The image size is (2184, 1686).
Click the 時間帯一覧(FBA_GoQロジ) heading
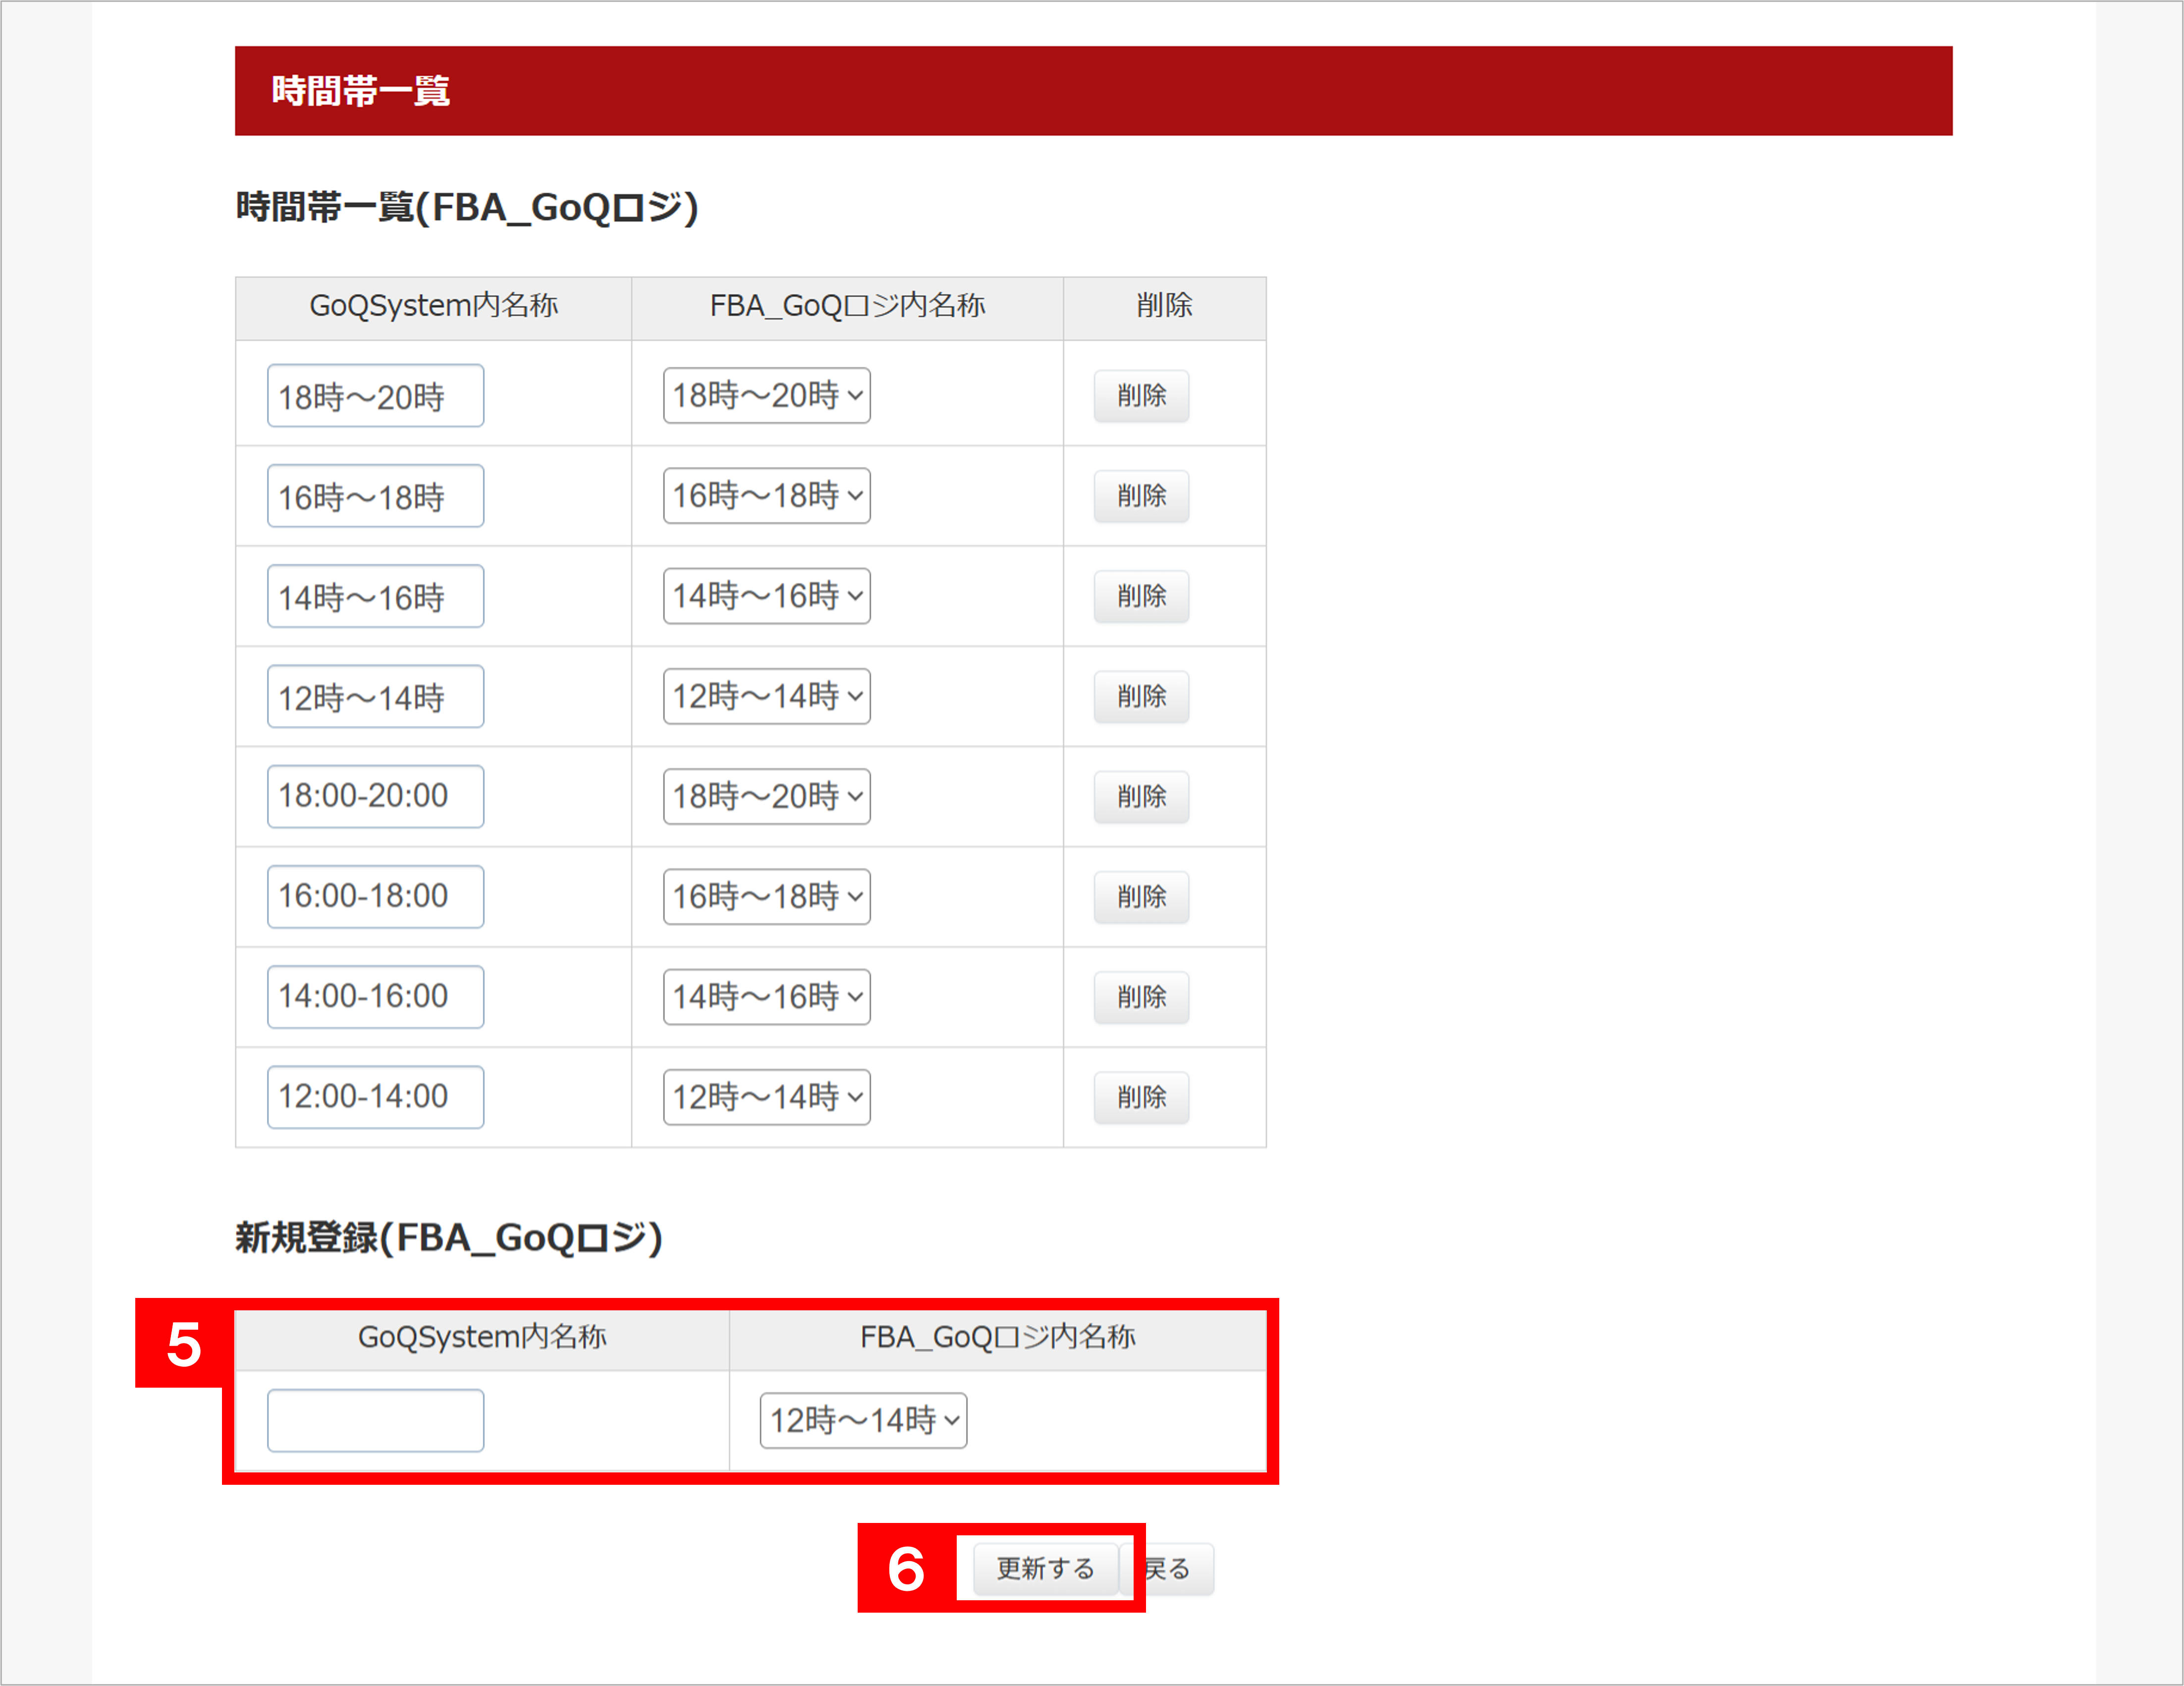point(467,207)
